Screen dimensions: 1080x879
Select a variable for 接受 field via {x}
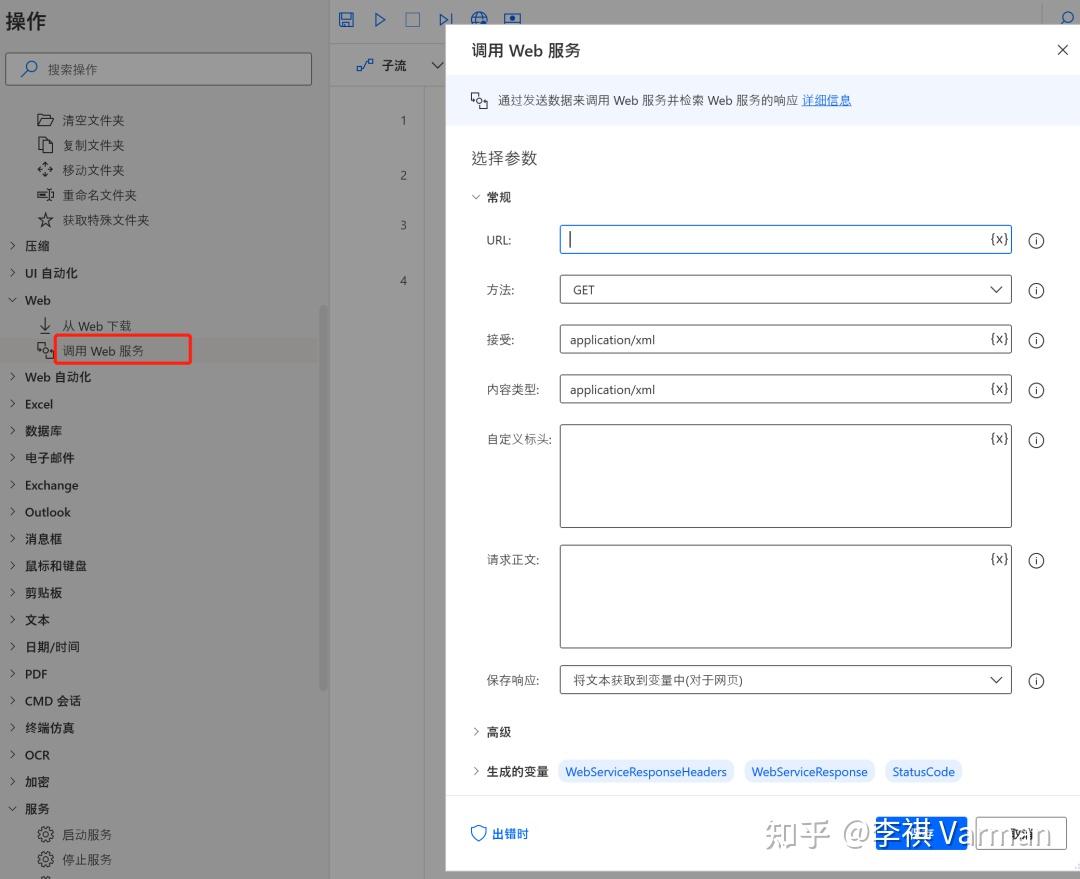pyautogui.click(x=998, y=339)
